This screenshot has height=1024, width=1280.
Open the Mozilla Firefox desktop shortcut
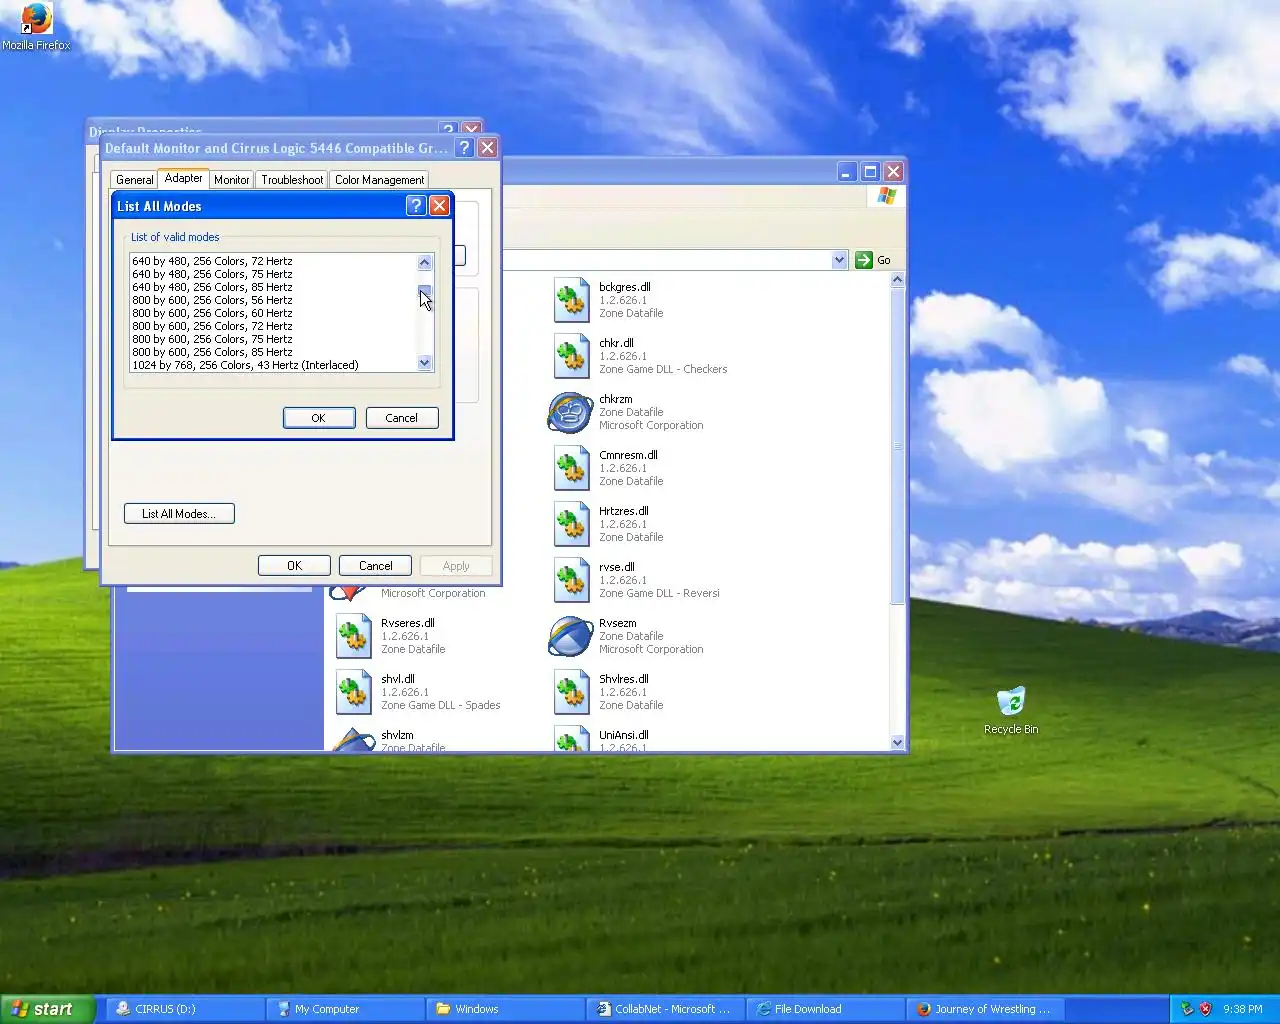coord(36,27)
